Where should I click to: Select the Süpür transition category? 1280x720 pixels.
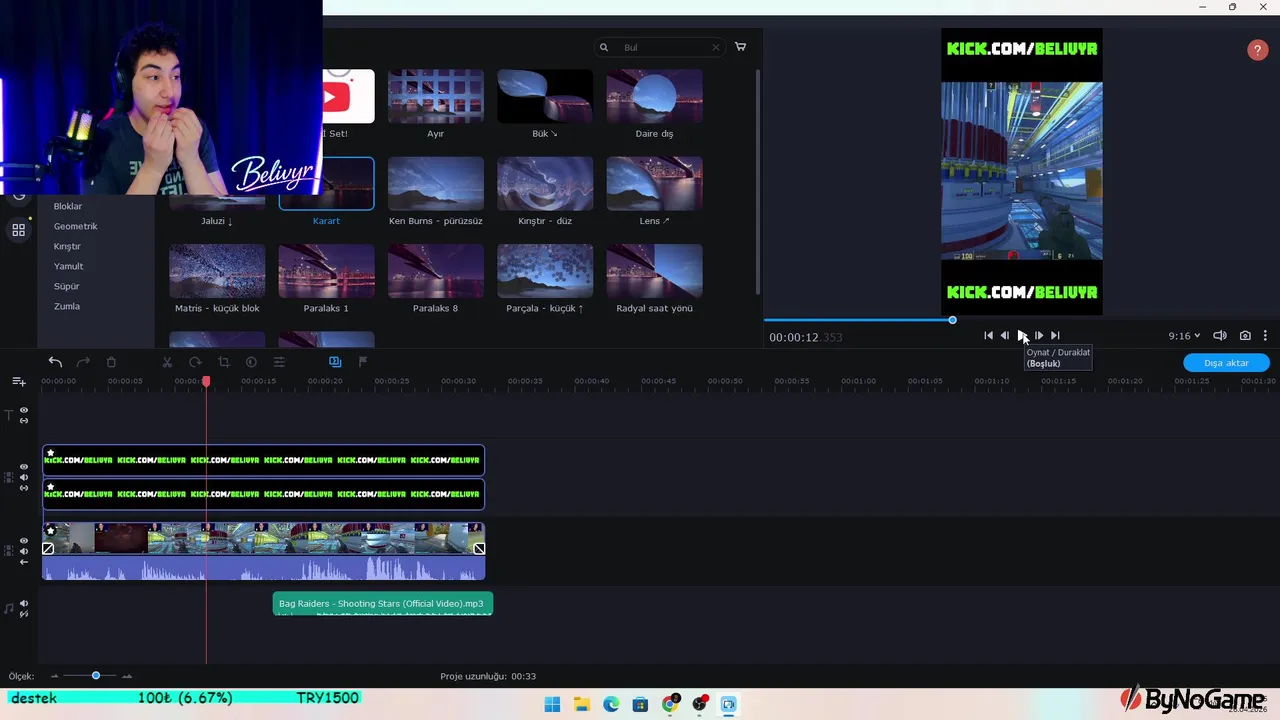[x=66, y=286]
